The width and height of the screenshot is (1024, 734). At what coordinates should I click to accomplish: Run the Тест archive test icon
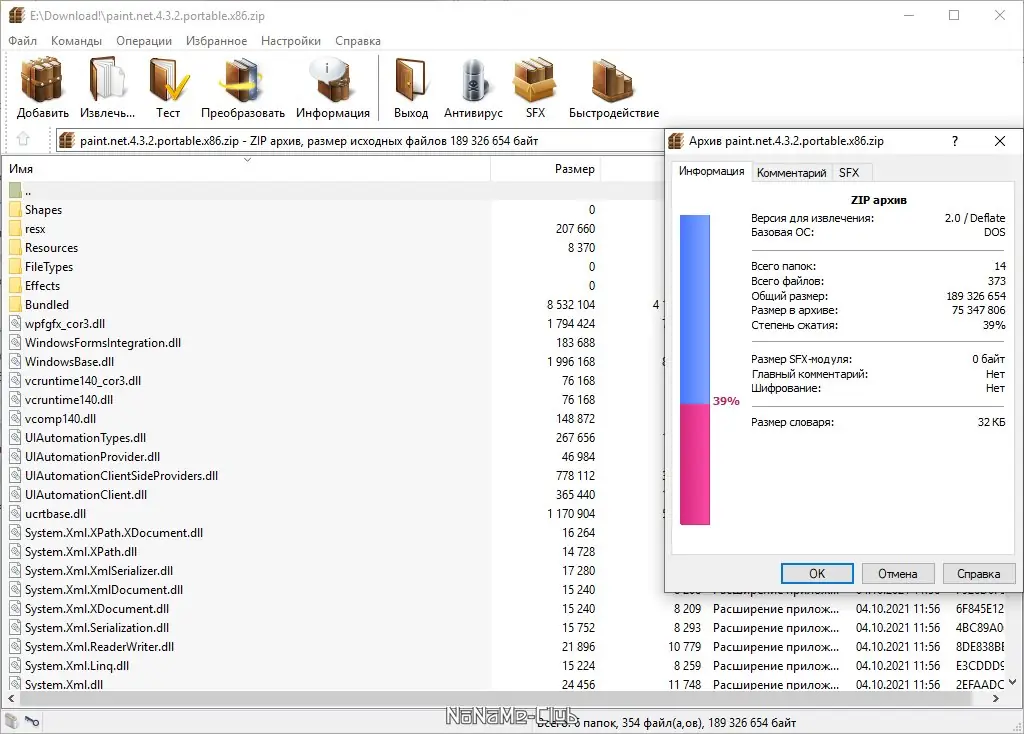pyautogui.click(x=168, y=80)
